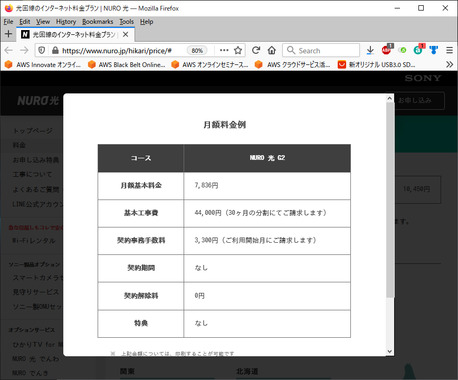The width and height of the screenshot is (458, 380).
Task: Go forward to the next page
Action: (x=24, y=50)
